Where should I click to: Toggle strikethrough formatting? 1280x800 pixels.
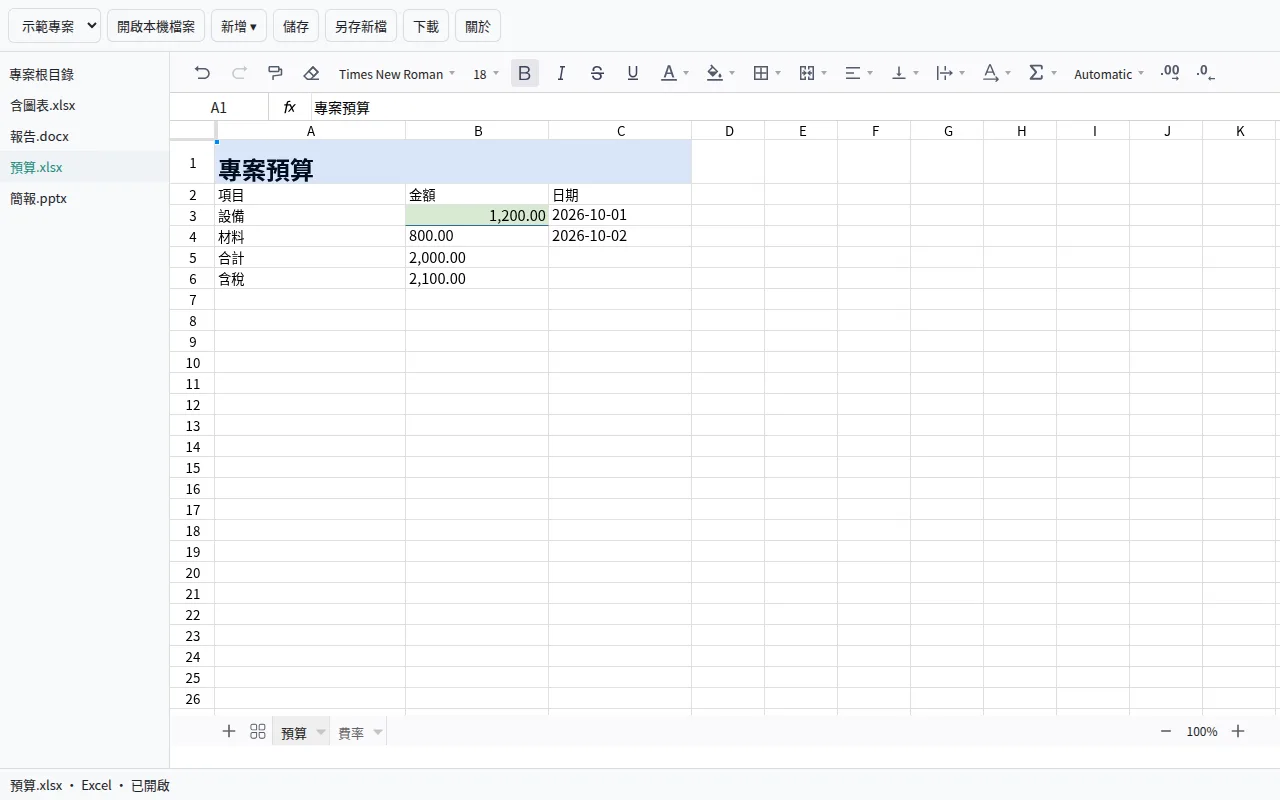(597, 73)
